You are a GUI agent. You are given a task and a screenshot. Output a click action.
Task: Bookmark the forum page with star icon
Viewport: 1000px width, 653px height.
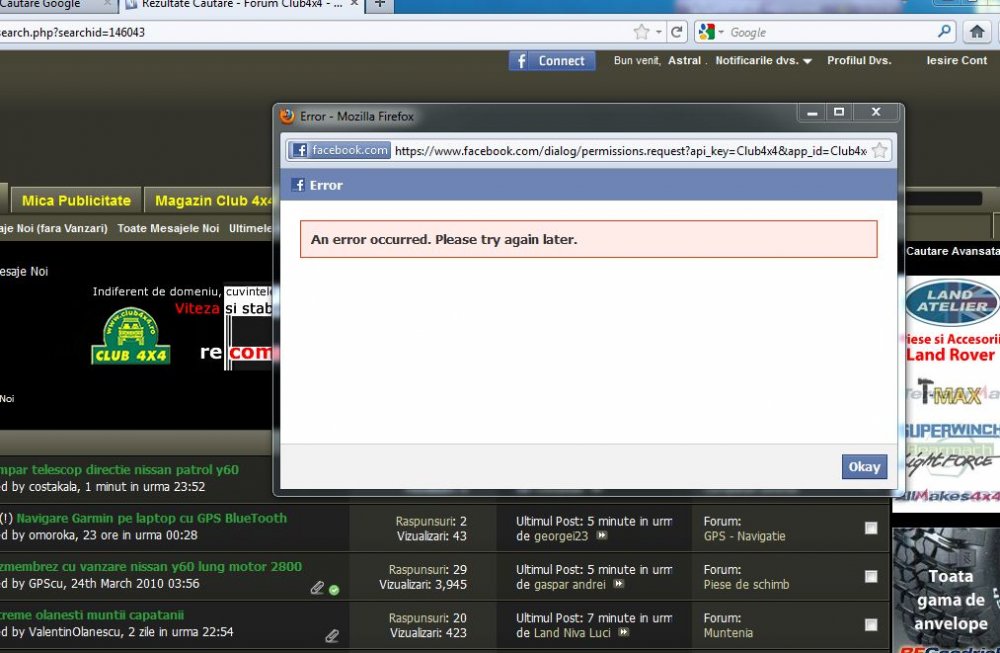(x=641, y=32)
